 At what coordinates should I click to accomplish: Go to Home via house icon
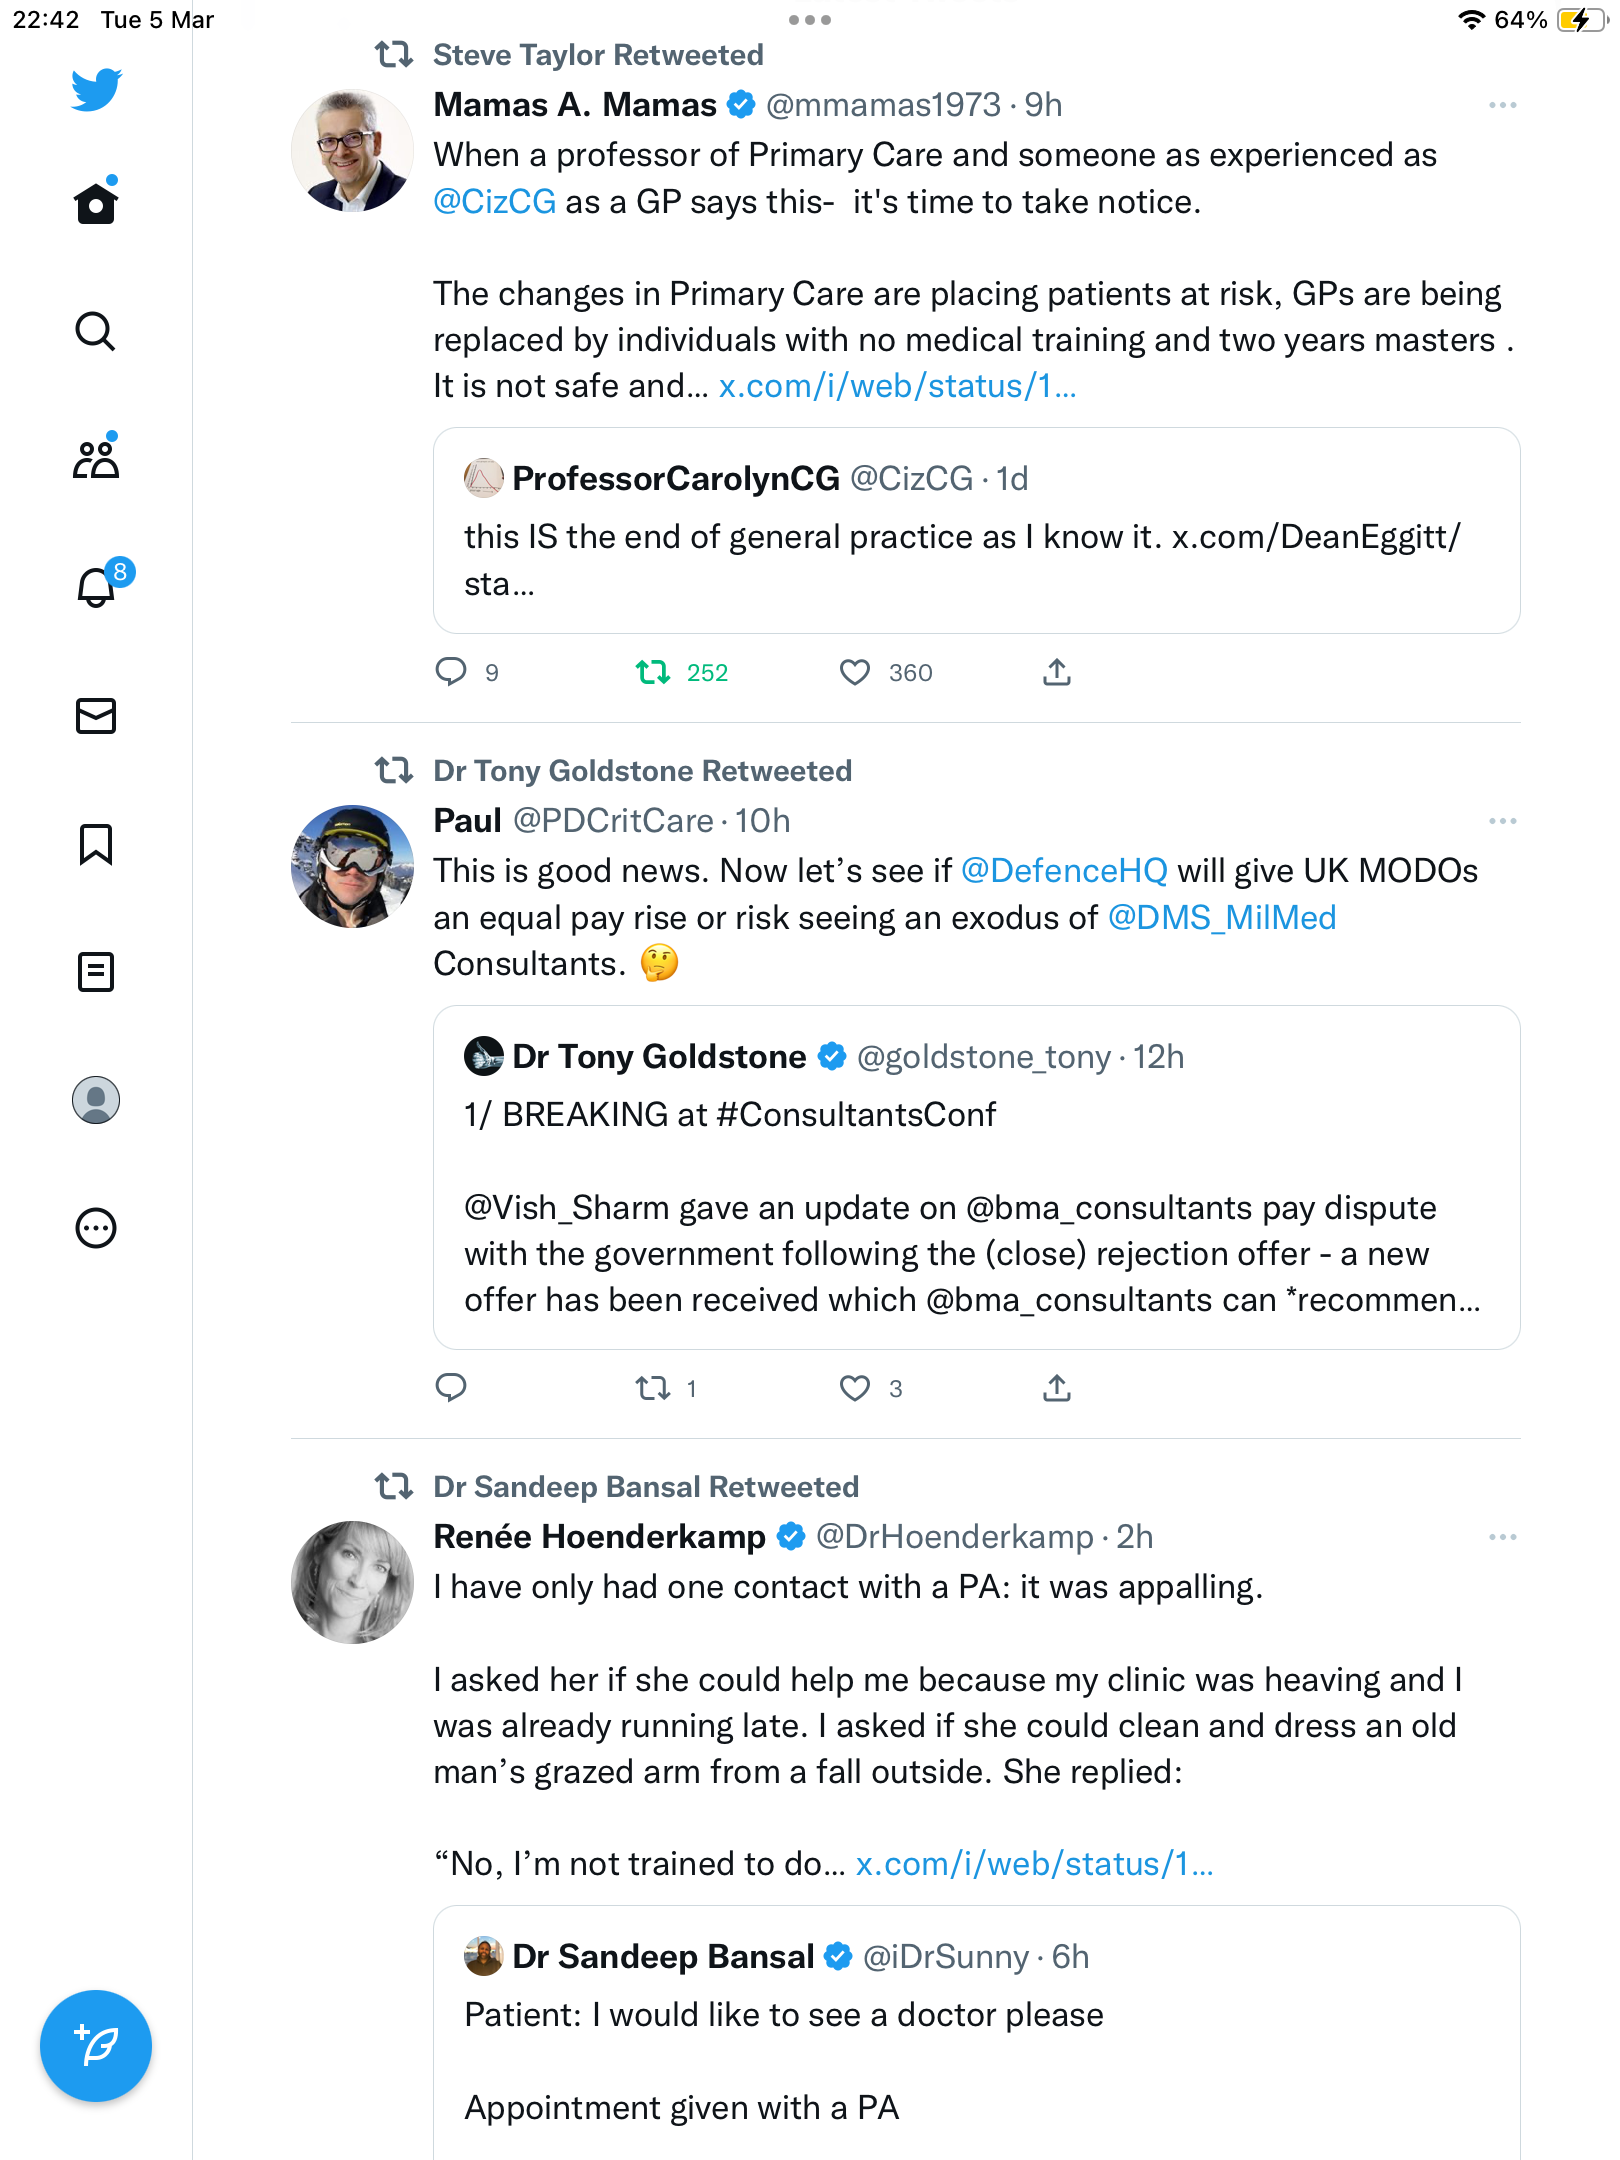[96, 202]
